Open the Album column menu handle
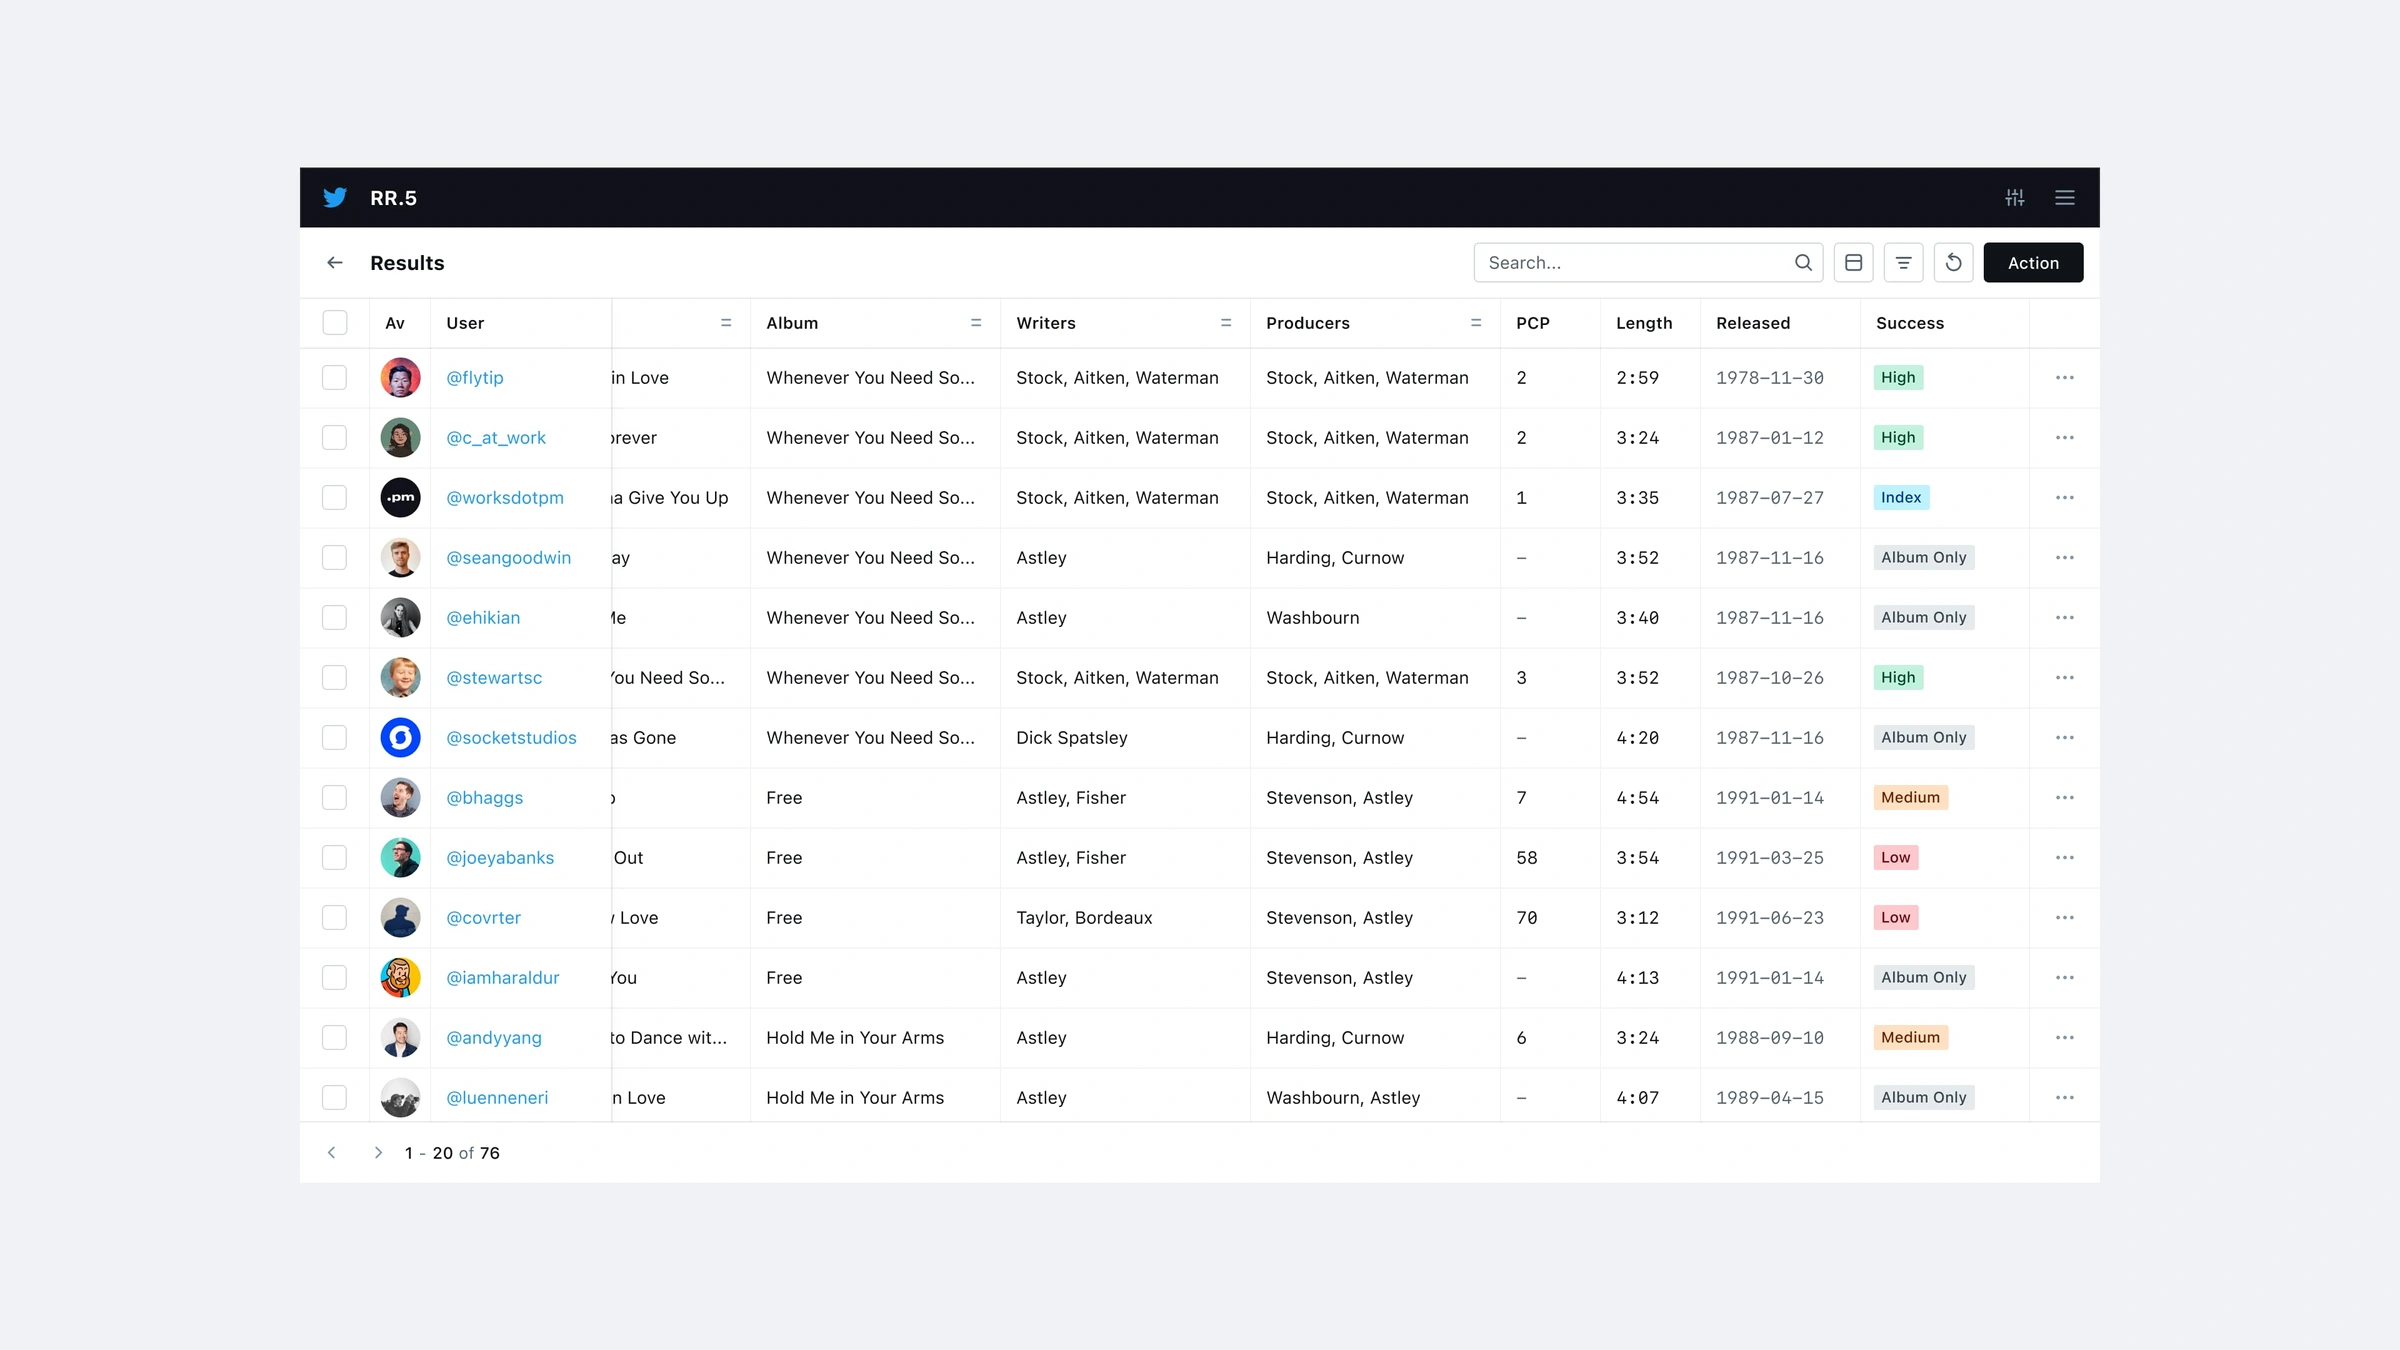Viewport: 2400px width, 1350px height. pyautogui.click(x=975, y=322)
